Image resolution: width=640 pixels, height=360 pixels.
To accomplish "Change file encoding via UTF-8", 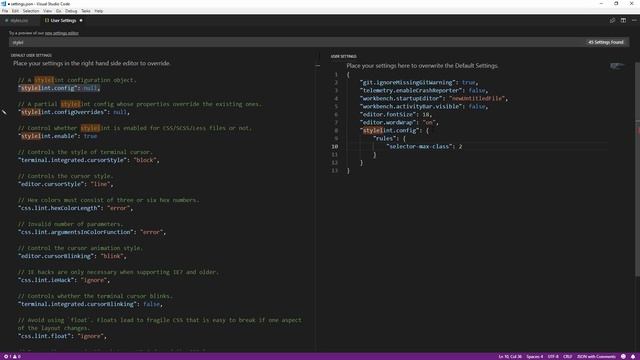I will [553, 356].
